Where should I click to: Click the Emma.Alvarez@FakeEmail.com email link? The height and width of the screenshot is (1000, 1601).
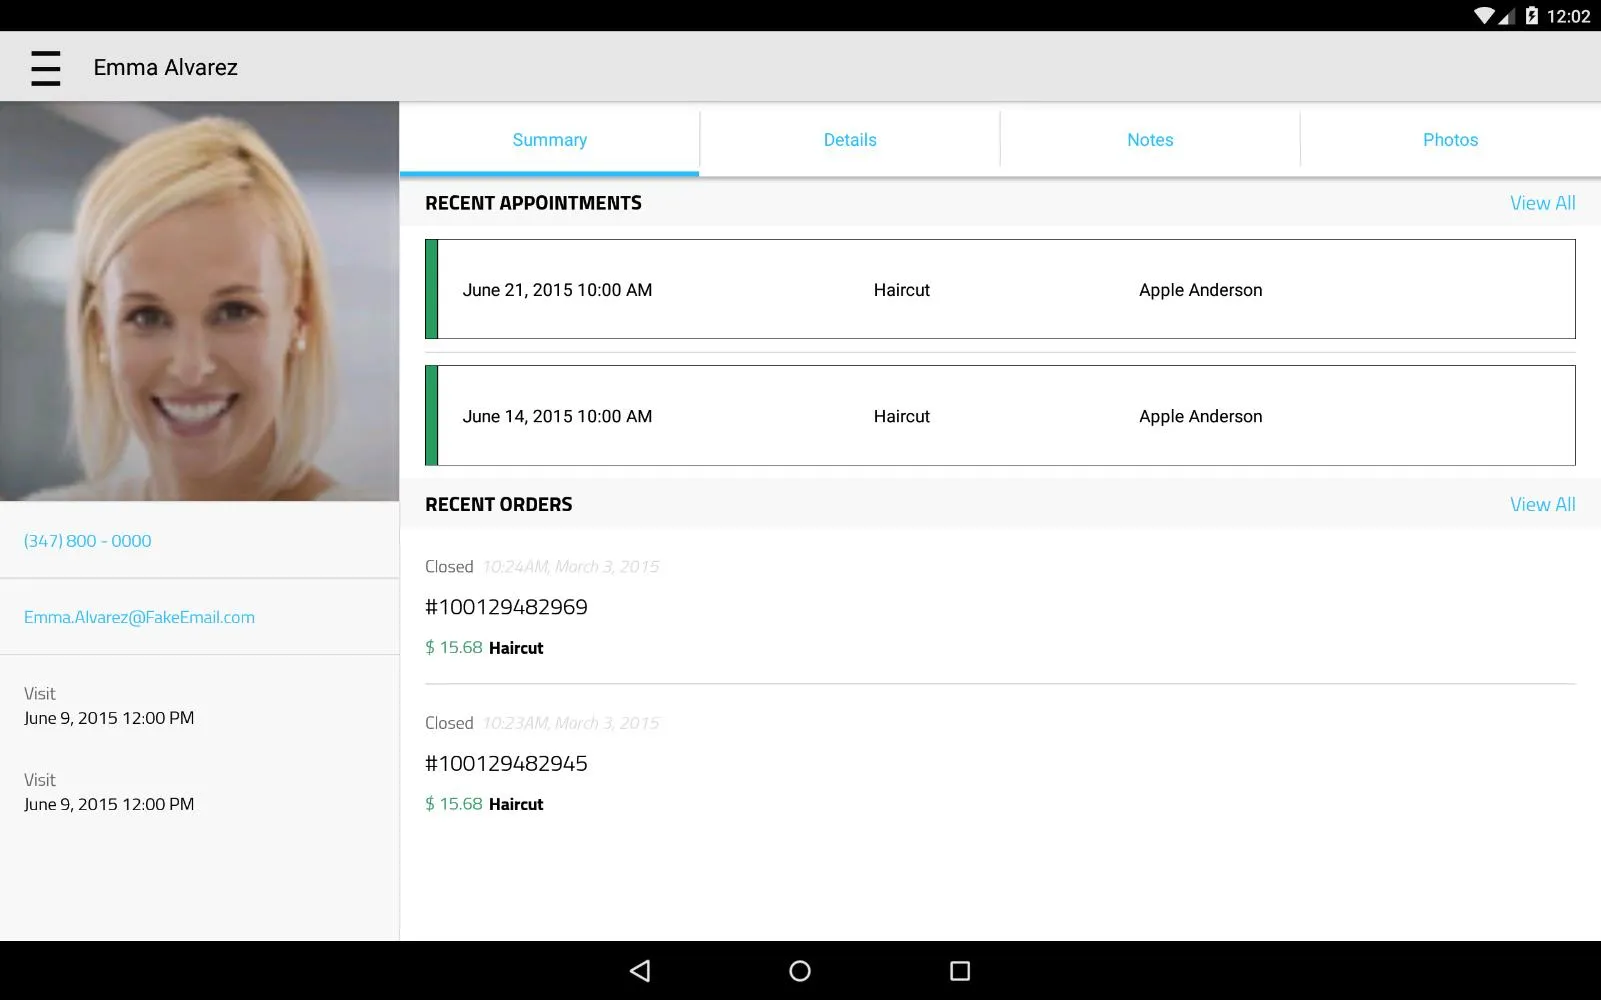[x=139, y=616]
